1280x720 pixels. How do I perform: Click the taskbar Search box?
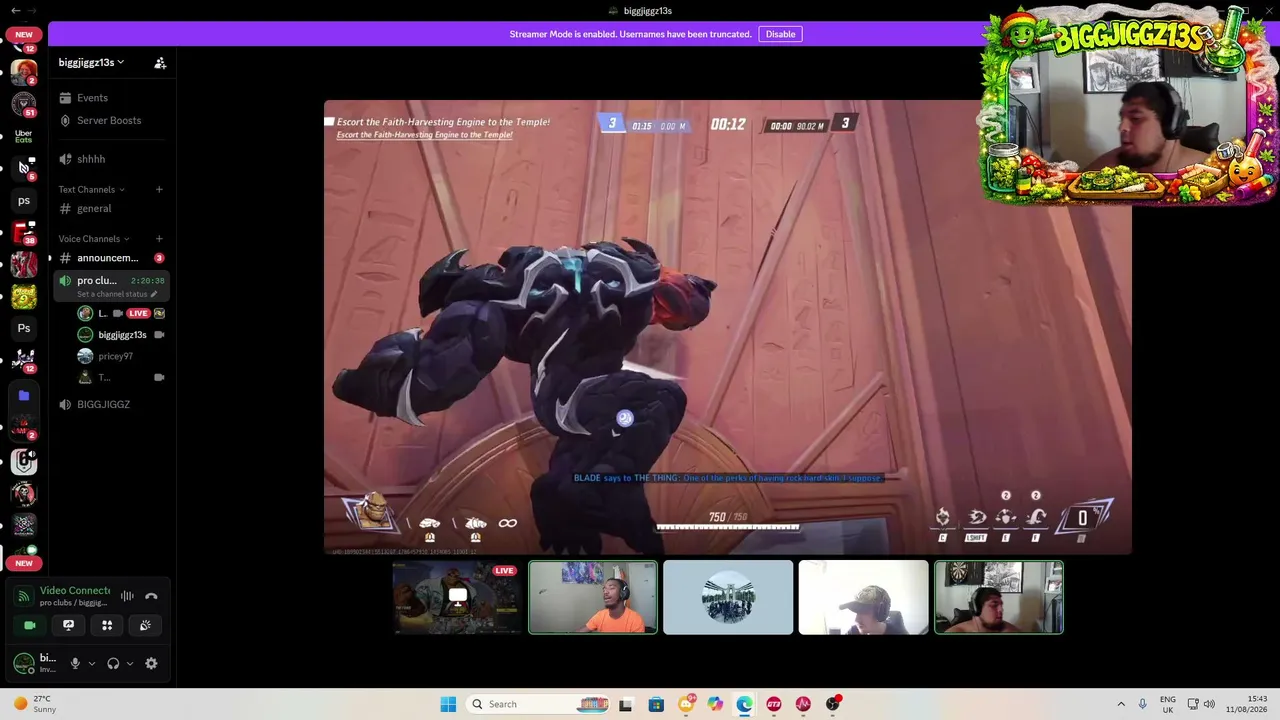point(540,704)
